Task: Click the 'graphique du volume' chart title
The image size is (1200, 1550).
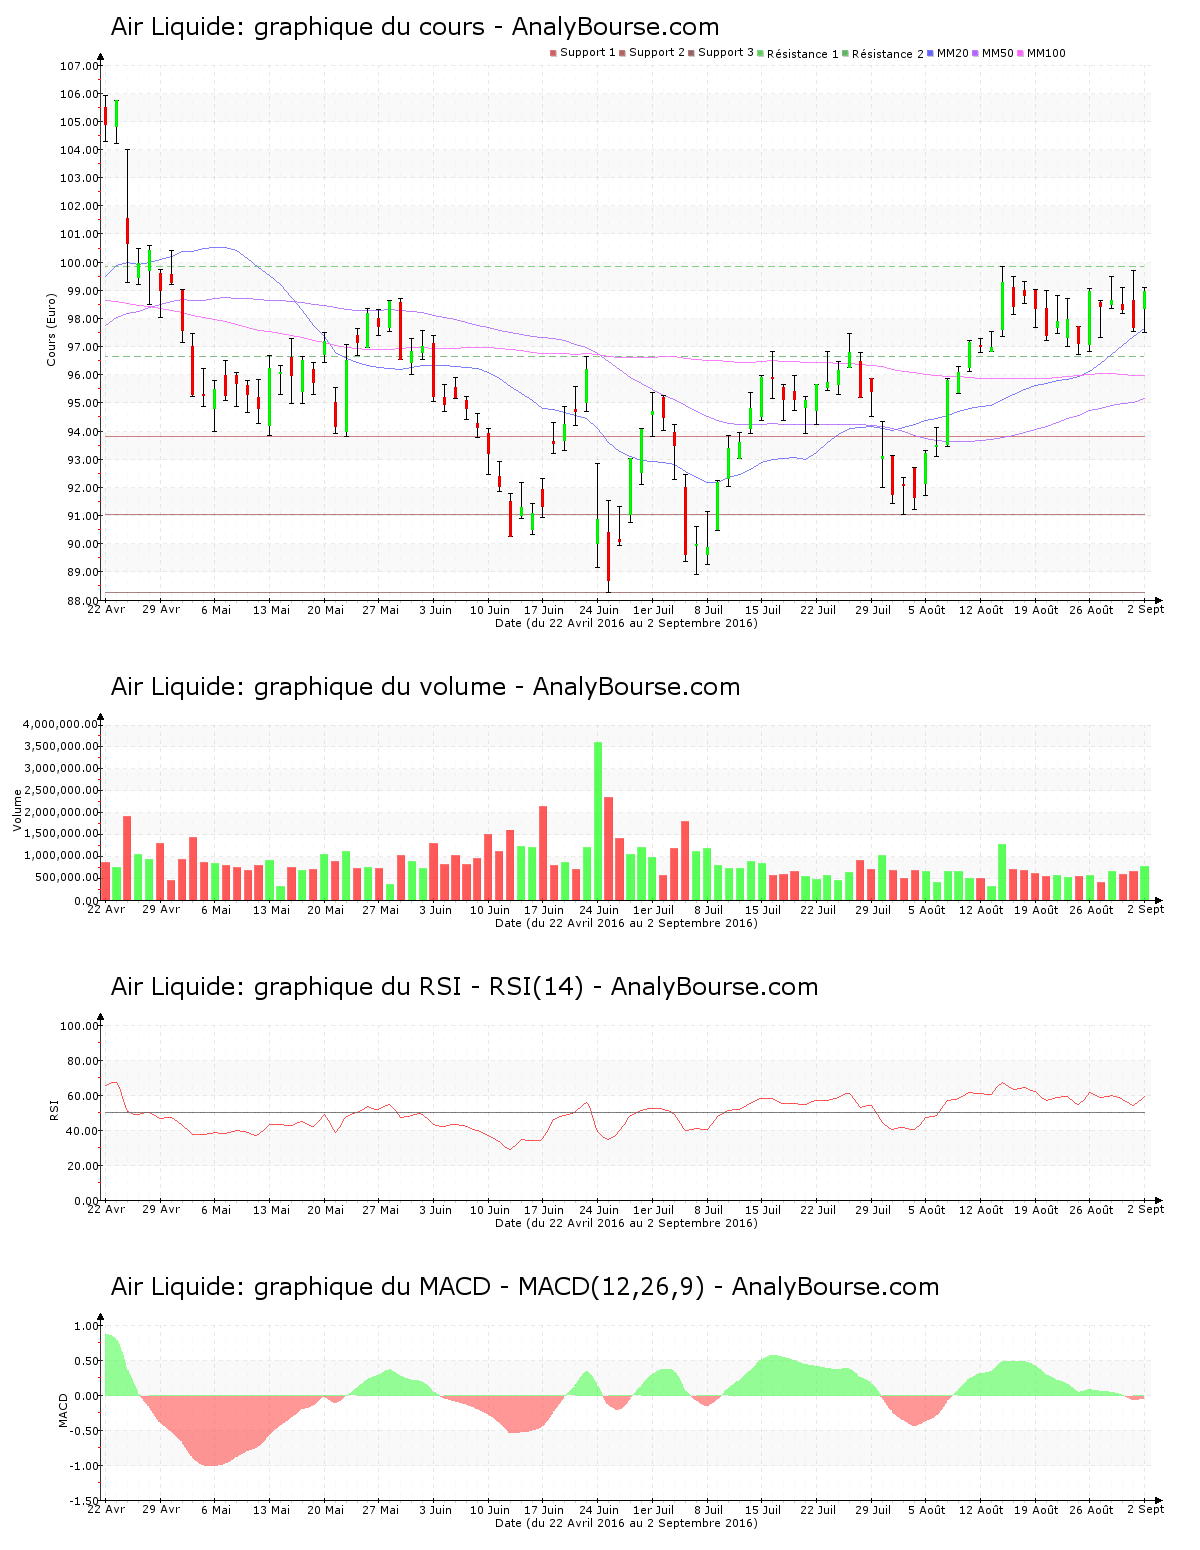Action: pos(425,687)
